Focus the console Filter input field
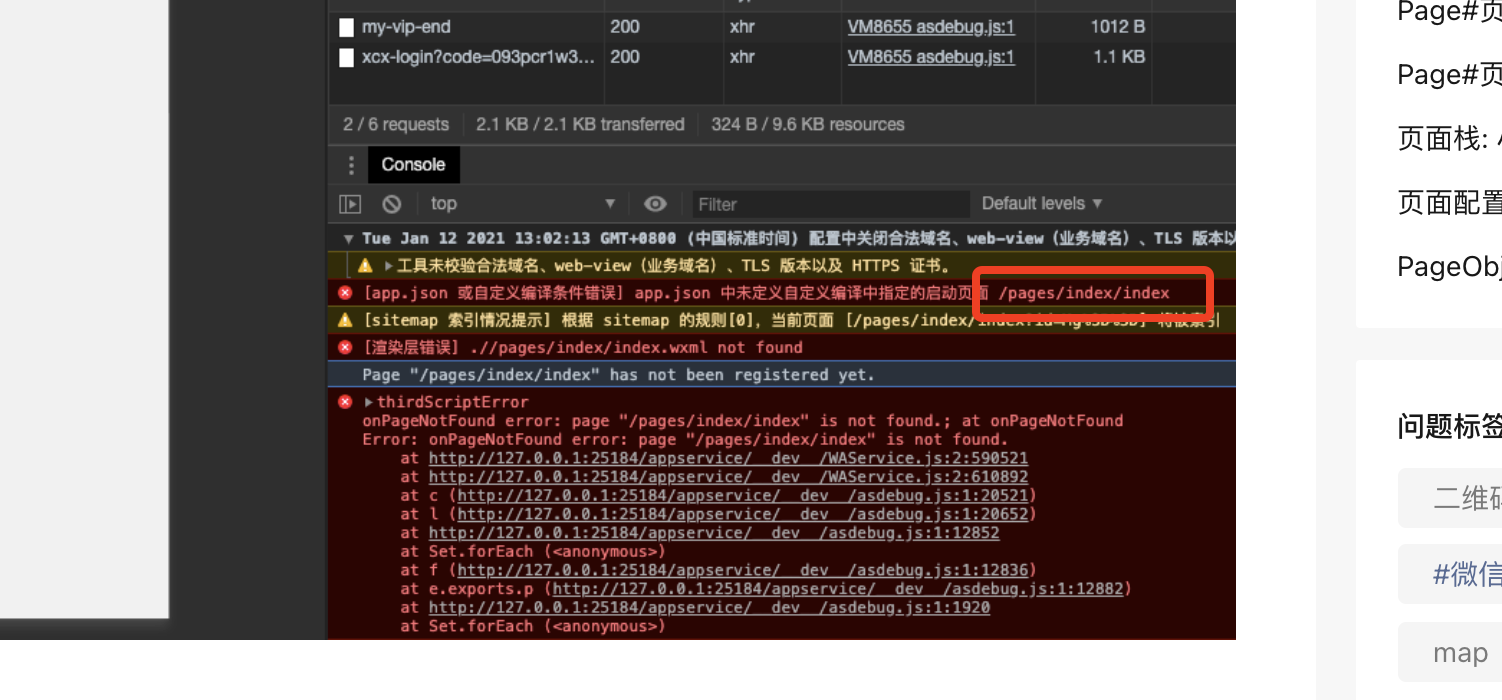The width and height of the screenshot is (1502, 700). tap(831, 204)
